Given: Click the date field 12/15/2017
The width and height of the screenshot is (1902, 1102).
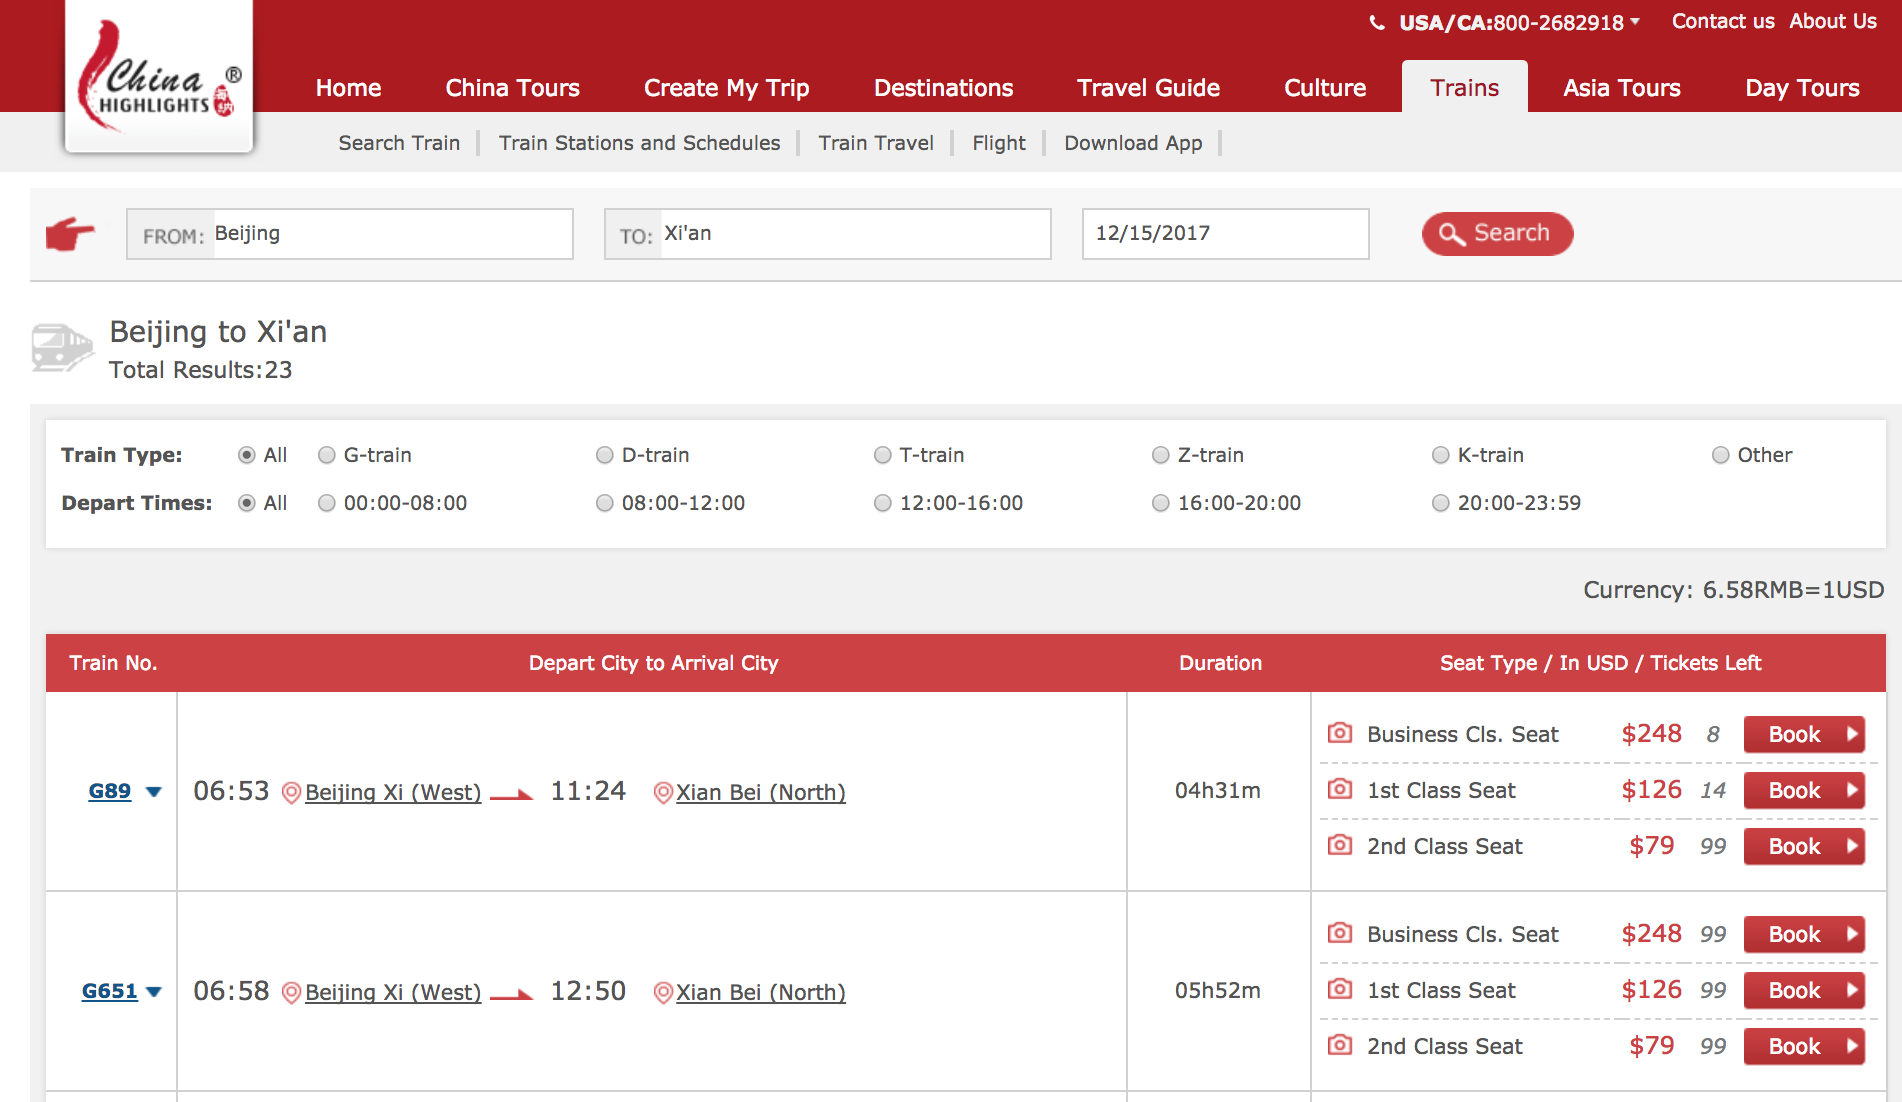Looking at the screenshot, I should (1225, 234).
